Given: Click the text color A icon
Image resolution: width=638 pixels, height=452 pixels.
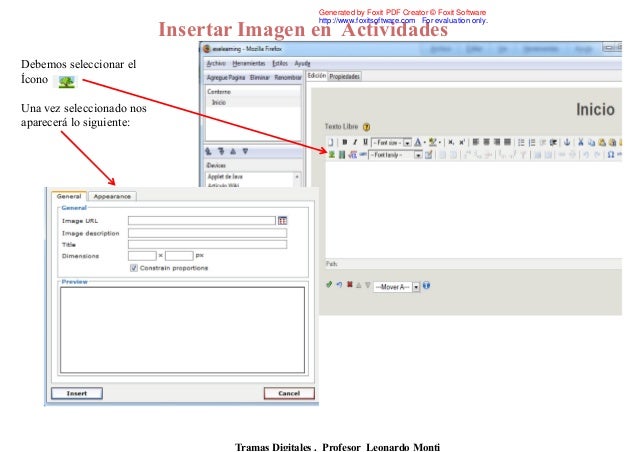Looking at the screenshot, I should click(417, 142).
